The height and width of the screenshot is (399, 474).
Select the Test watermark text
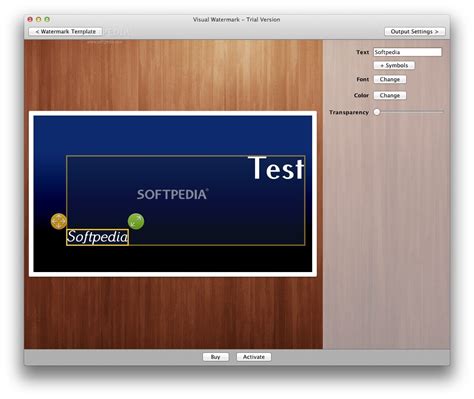(276, 168)
